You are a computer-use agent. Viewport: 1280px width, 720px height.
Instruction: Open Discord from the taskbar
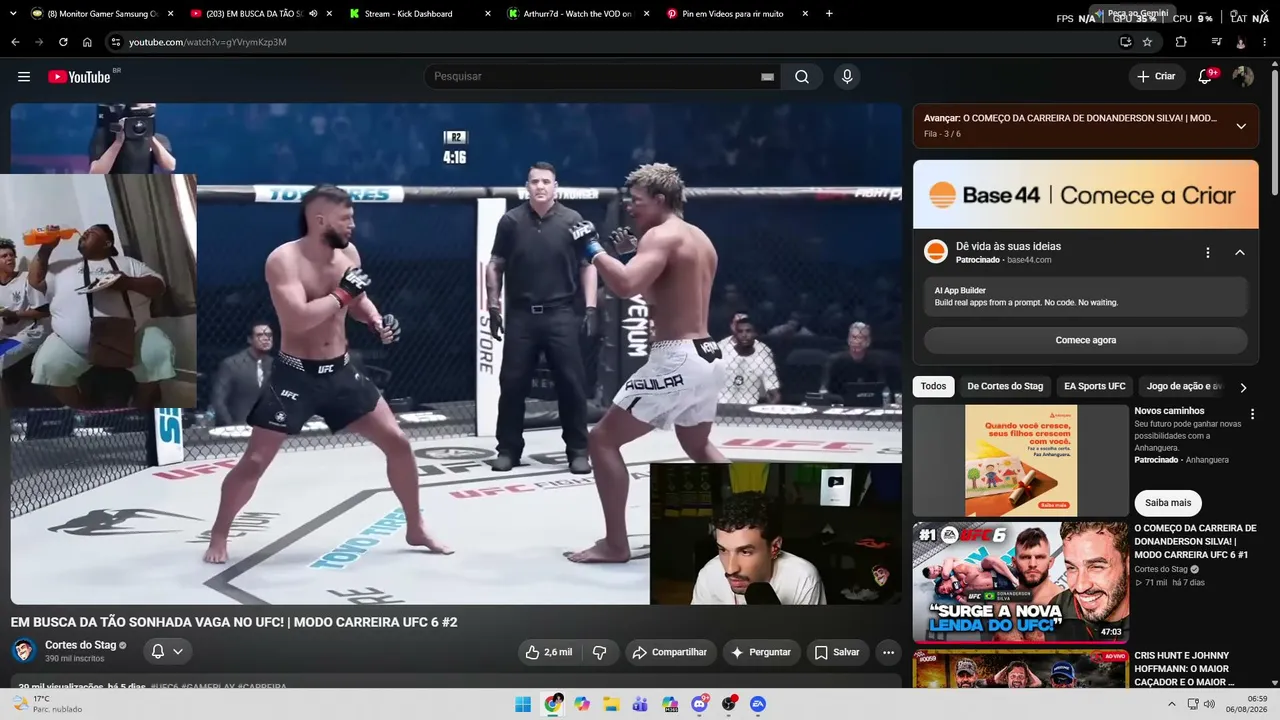699,704
